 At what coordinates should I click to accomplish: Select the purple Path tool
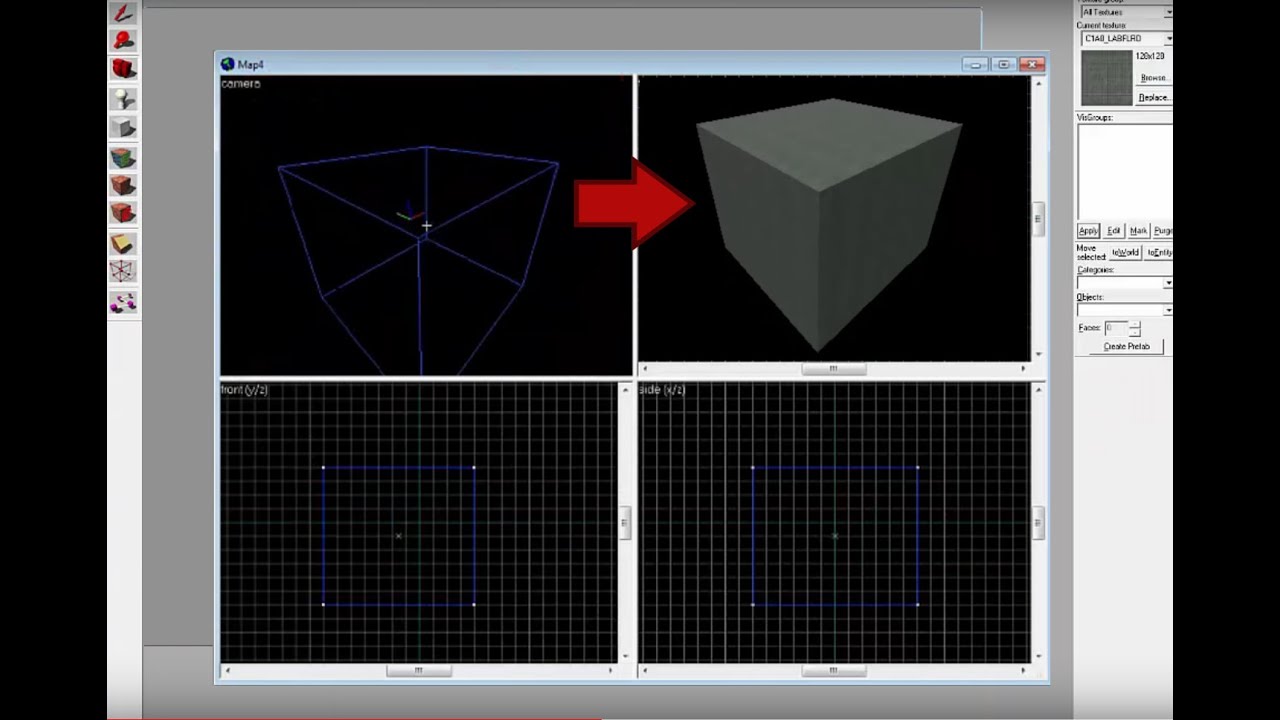click(x=123, y=302)
